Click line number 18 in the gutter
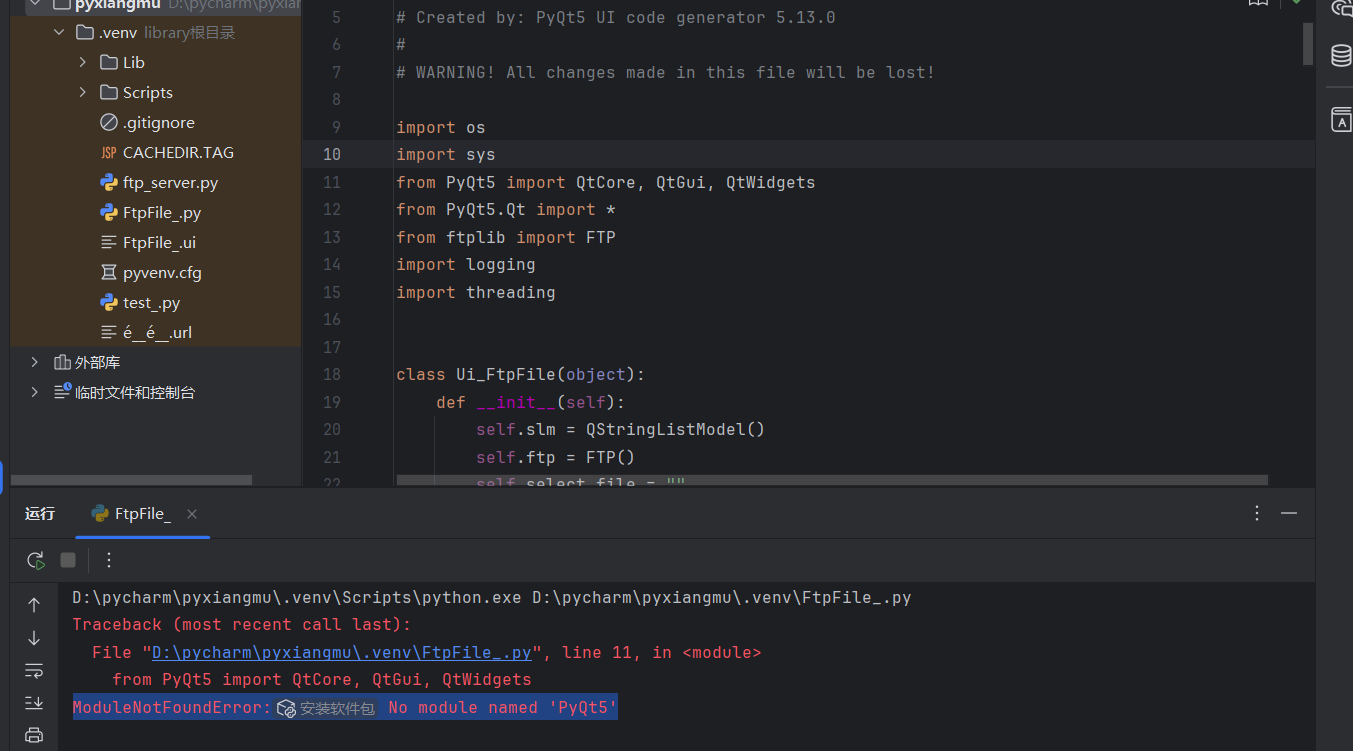The height and width of the screenshot is (751, 1353). [x=331, y=374]
